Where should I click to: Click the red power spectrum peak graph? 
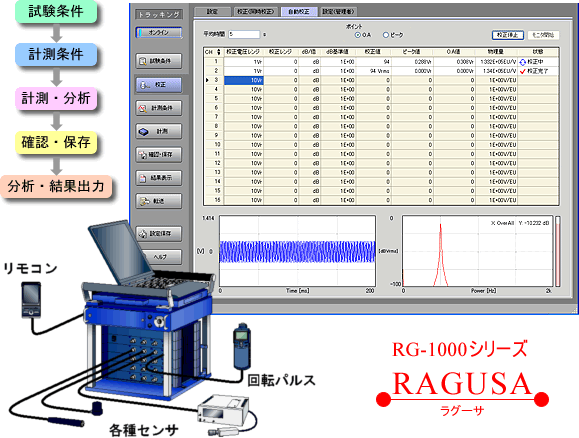coord(477,251)
